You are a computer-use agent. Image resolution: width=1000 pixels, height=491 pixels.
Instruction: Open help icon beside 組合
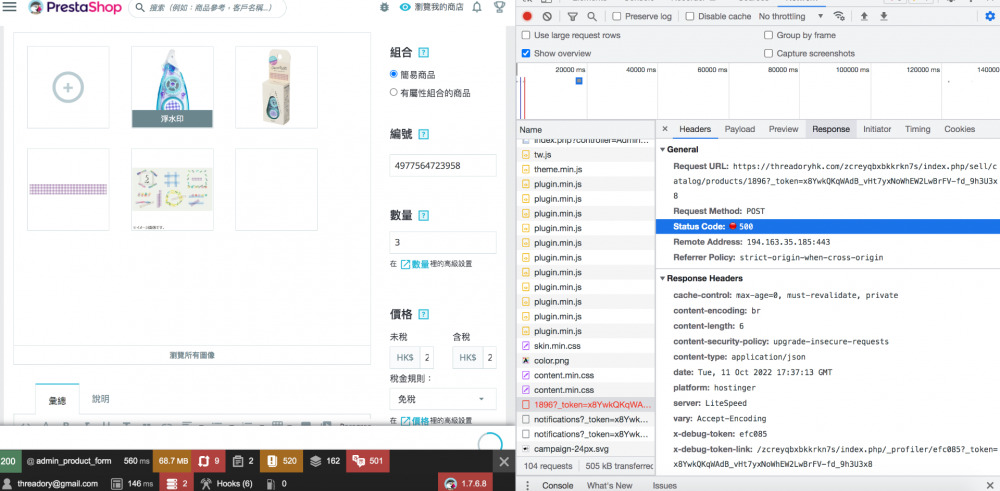coord(423,52)
